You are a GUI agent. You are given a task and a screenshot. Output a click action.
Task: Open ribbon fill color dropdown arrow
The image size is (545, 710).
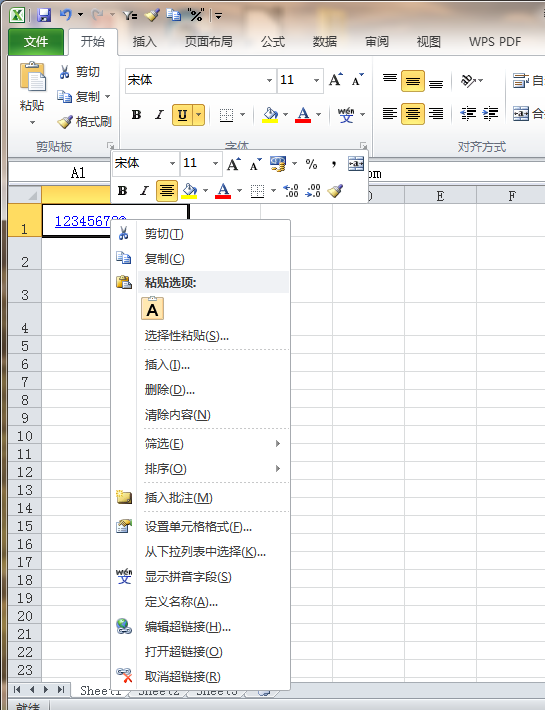coord(285,115)
